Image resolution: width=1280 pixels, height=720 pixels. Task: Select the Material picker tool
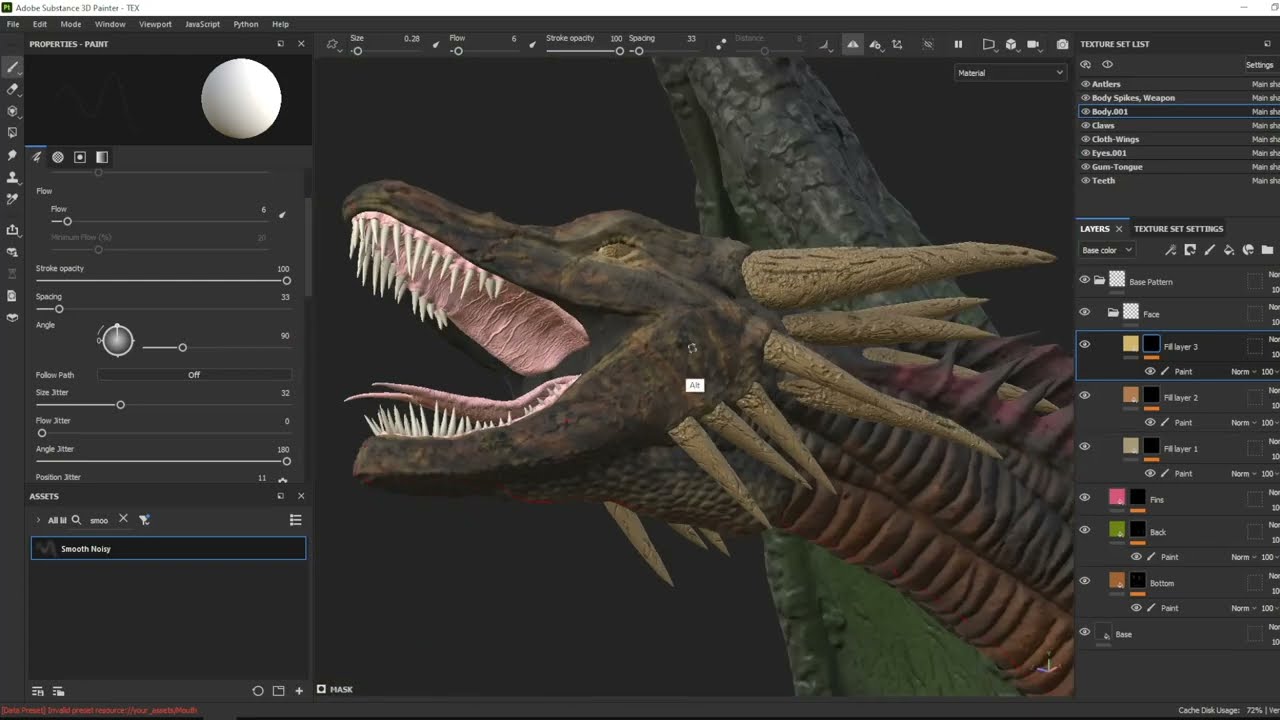12,199
